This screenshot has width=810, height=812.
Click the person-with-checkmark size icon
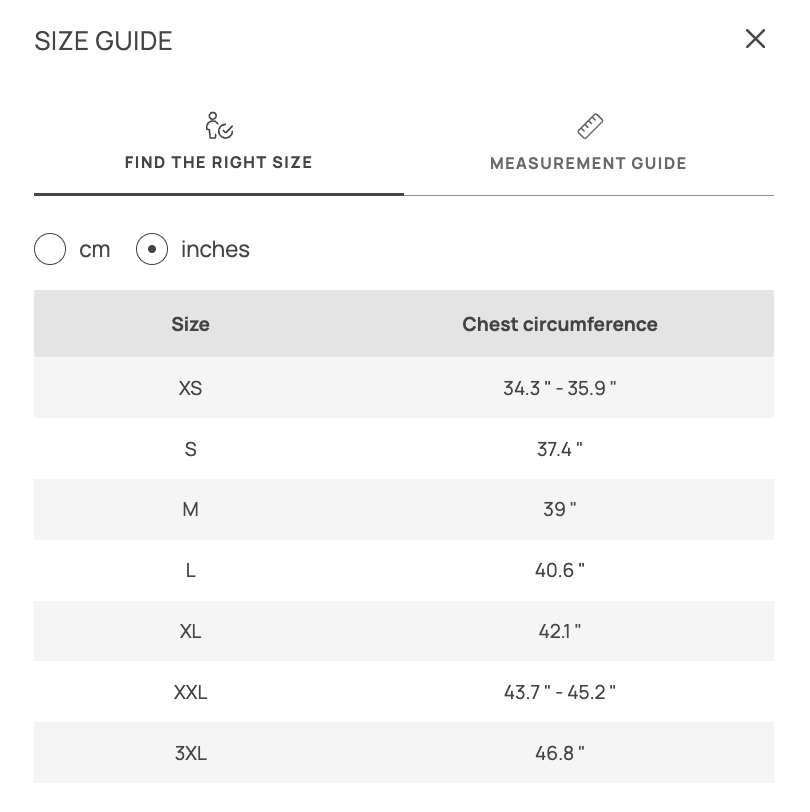point(219,126)
